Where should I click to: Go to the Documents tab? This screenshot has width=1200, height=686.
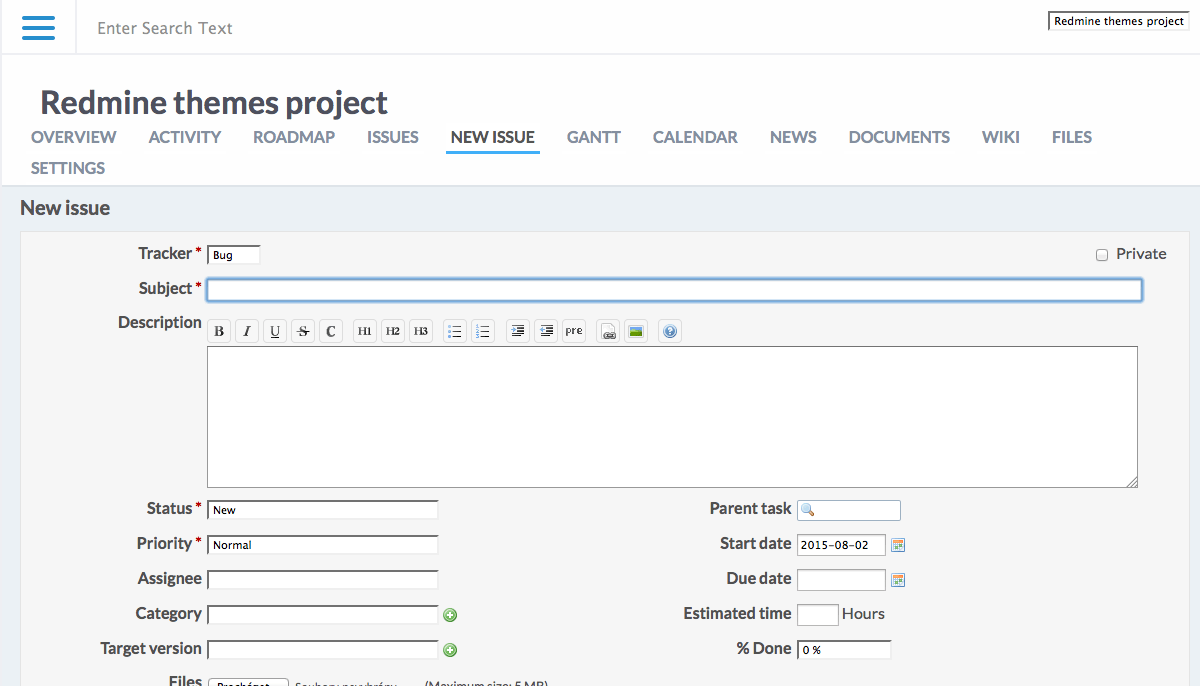[900, 137]
